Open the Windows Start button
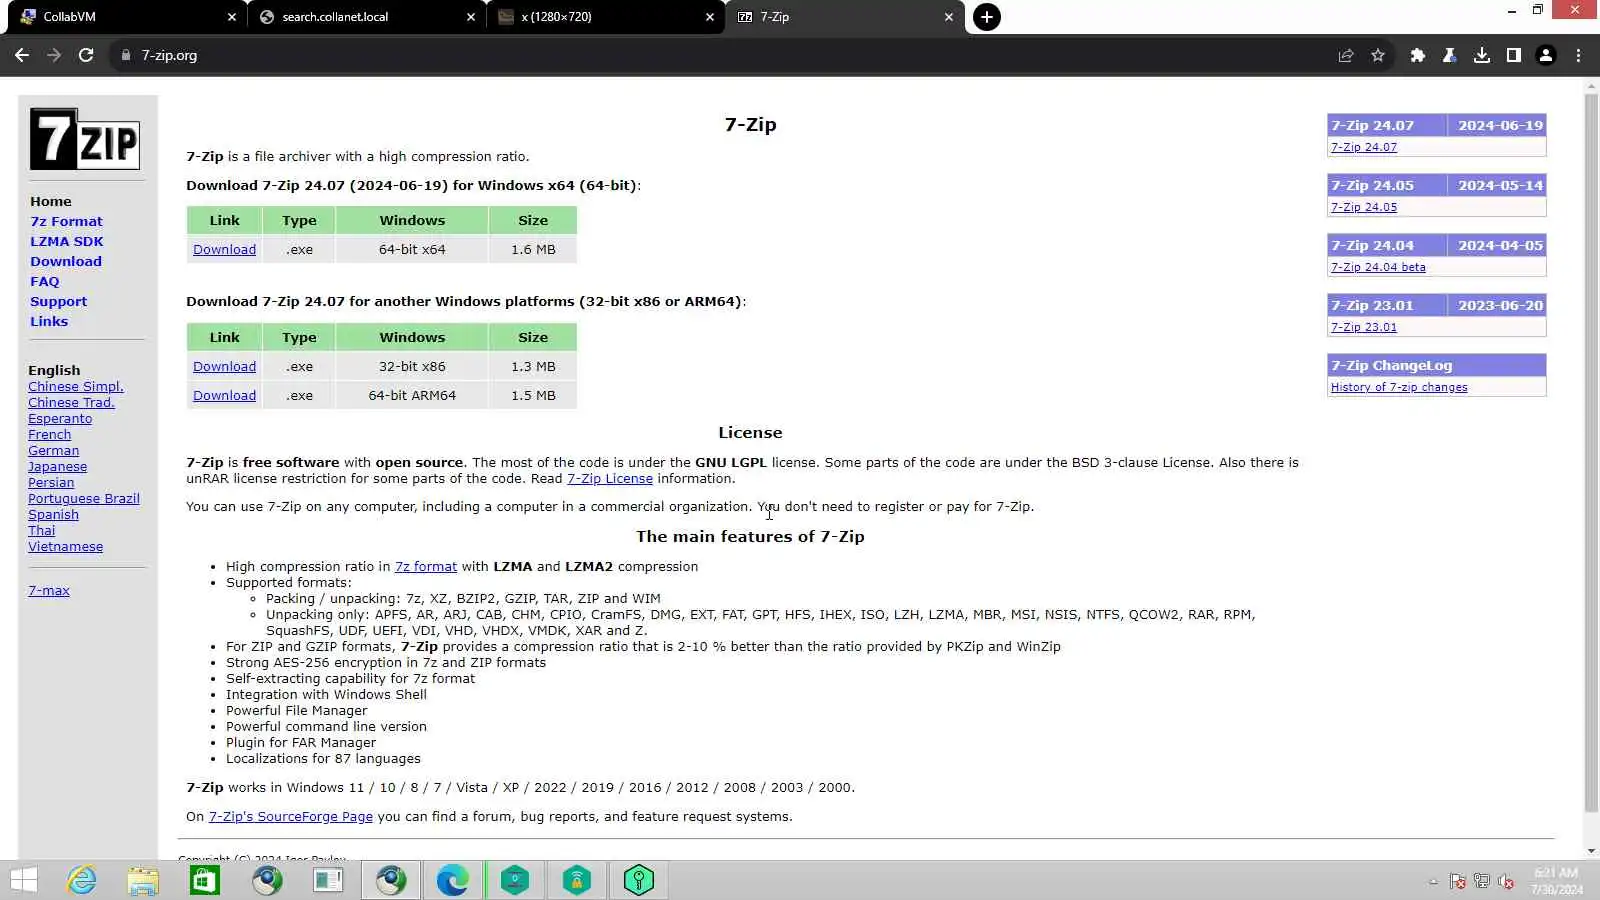1600x900 pixels. (x=24, y=880)
